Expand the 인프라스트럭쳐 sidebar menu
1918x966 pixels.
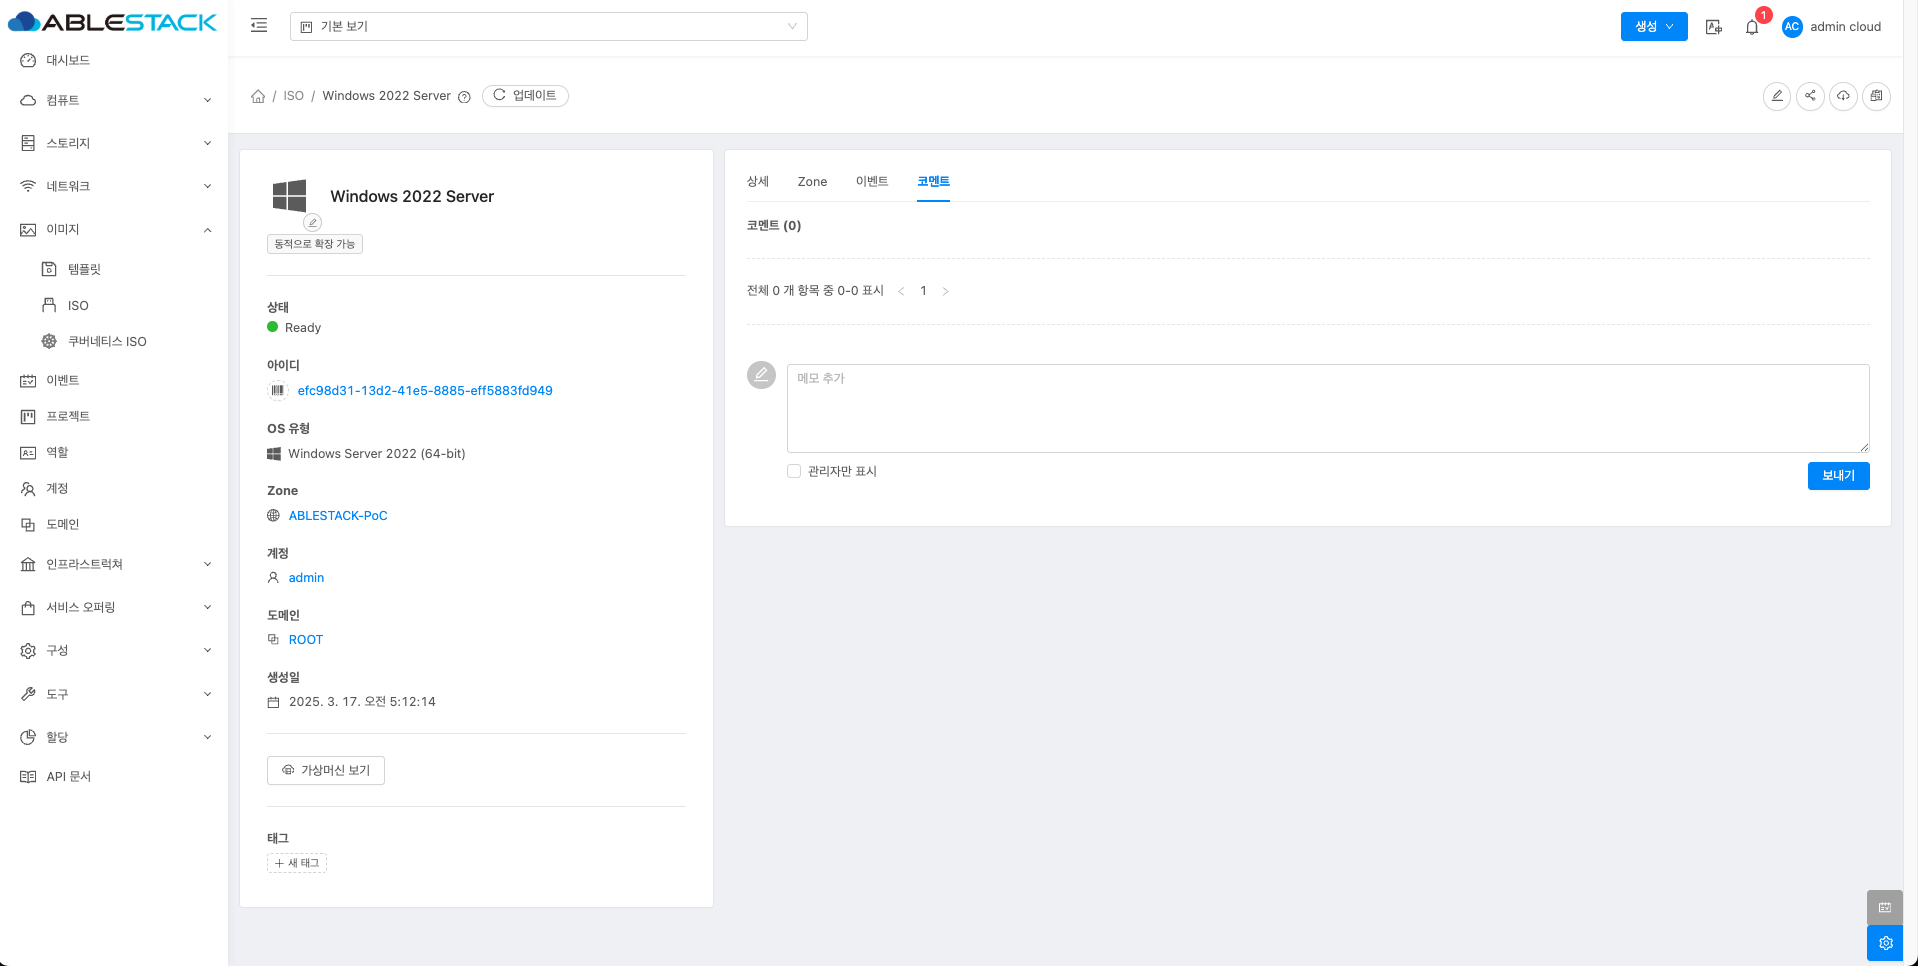pyautogui.click(x=115, y=564)
